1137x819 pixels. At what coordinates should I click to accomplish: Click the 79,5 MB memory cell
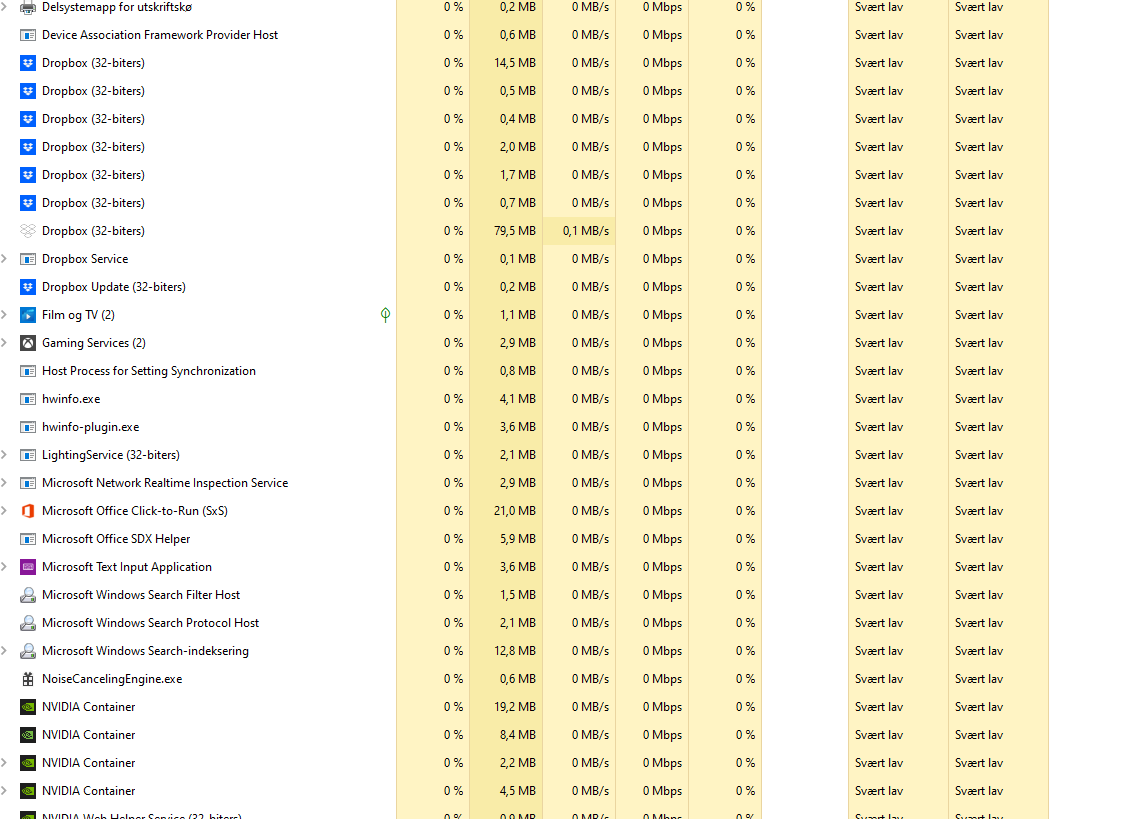[506, 231]
